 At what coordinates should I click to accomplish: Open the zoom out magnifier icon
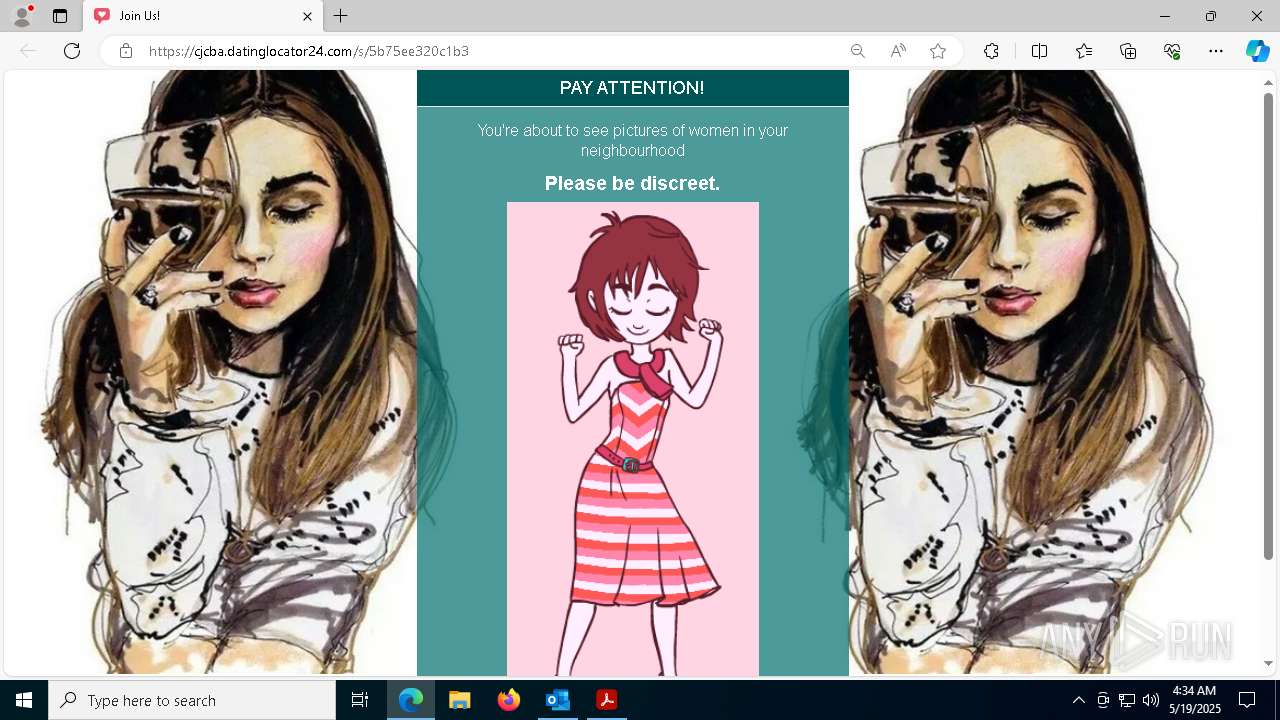pos(857,51)
